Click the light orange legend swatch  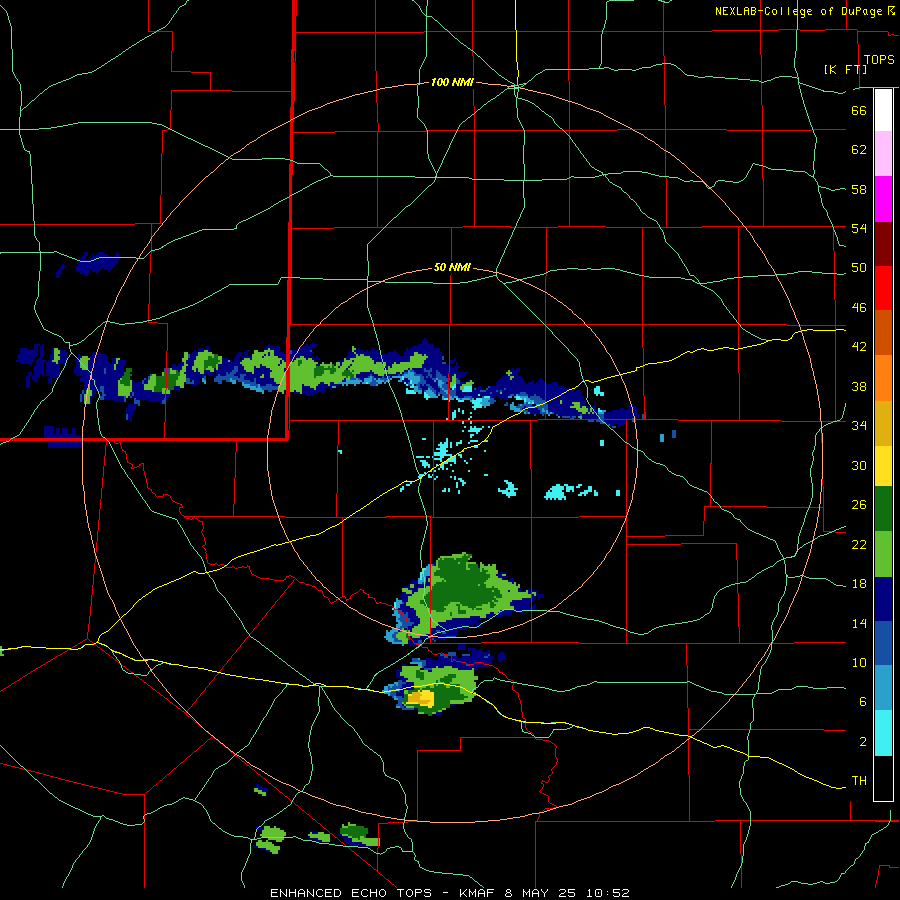(883, 378)
